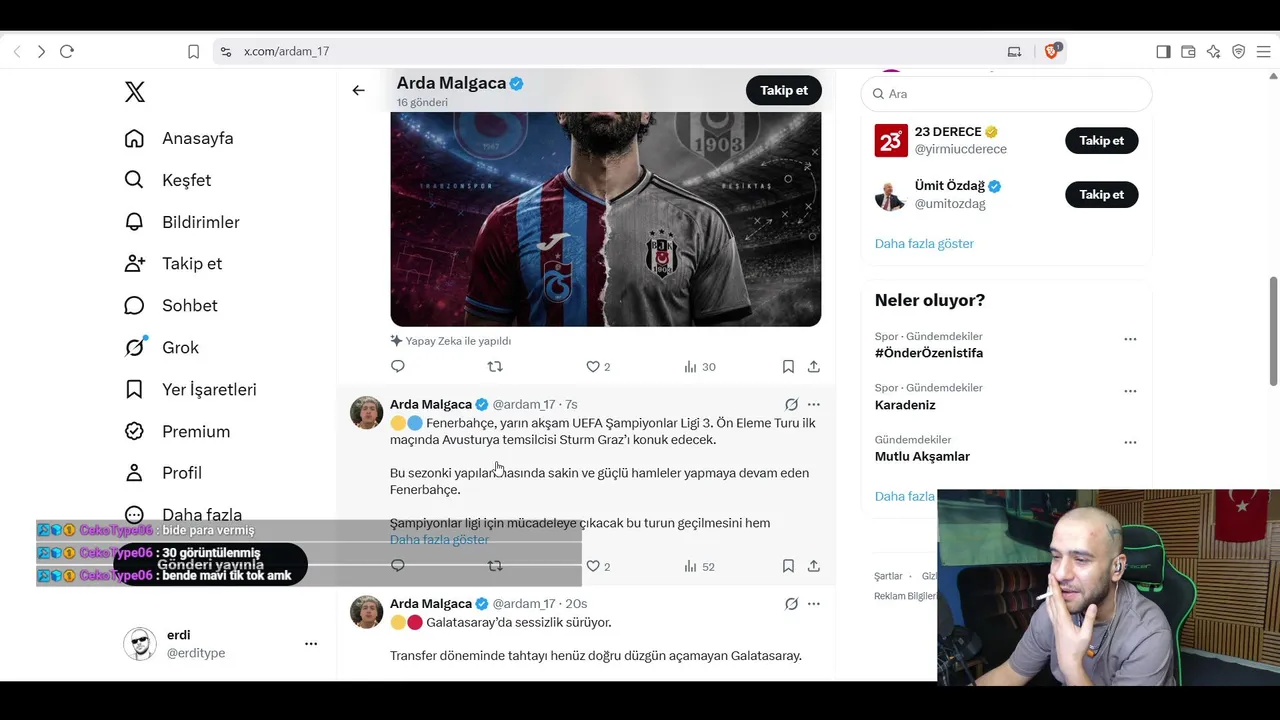The width and height of the screenshot is (1280, 720).
Task: Click the Ümit Özdağ profile name
Action: (x=950, y=186)
